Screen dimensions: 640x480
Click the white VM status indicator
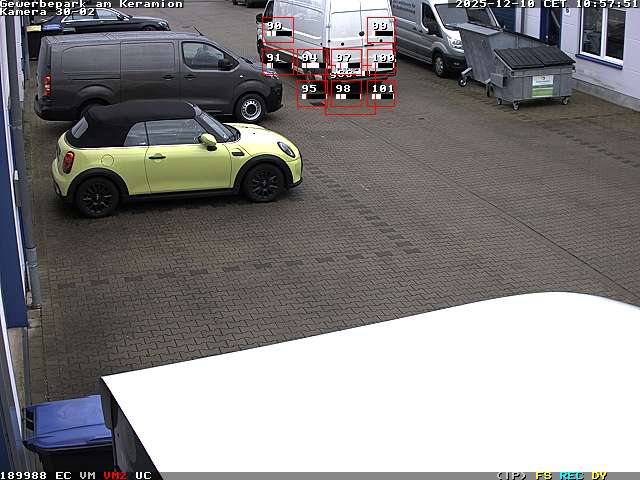(87, 475)
